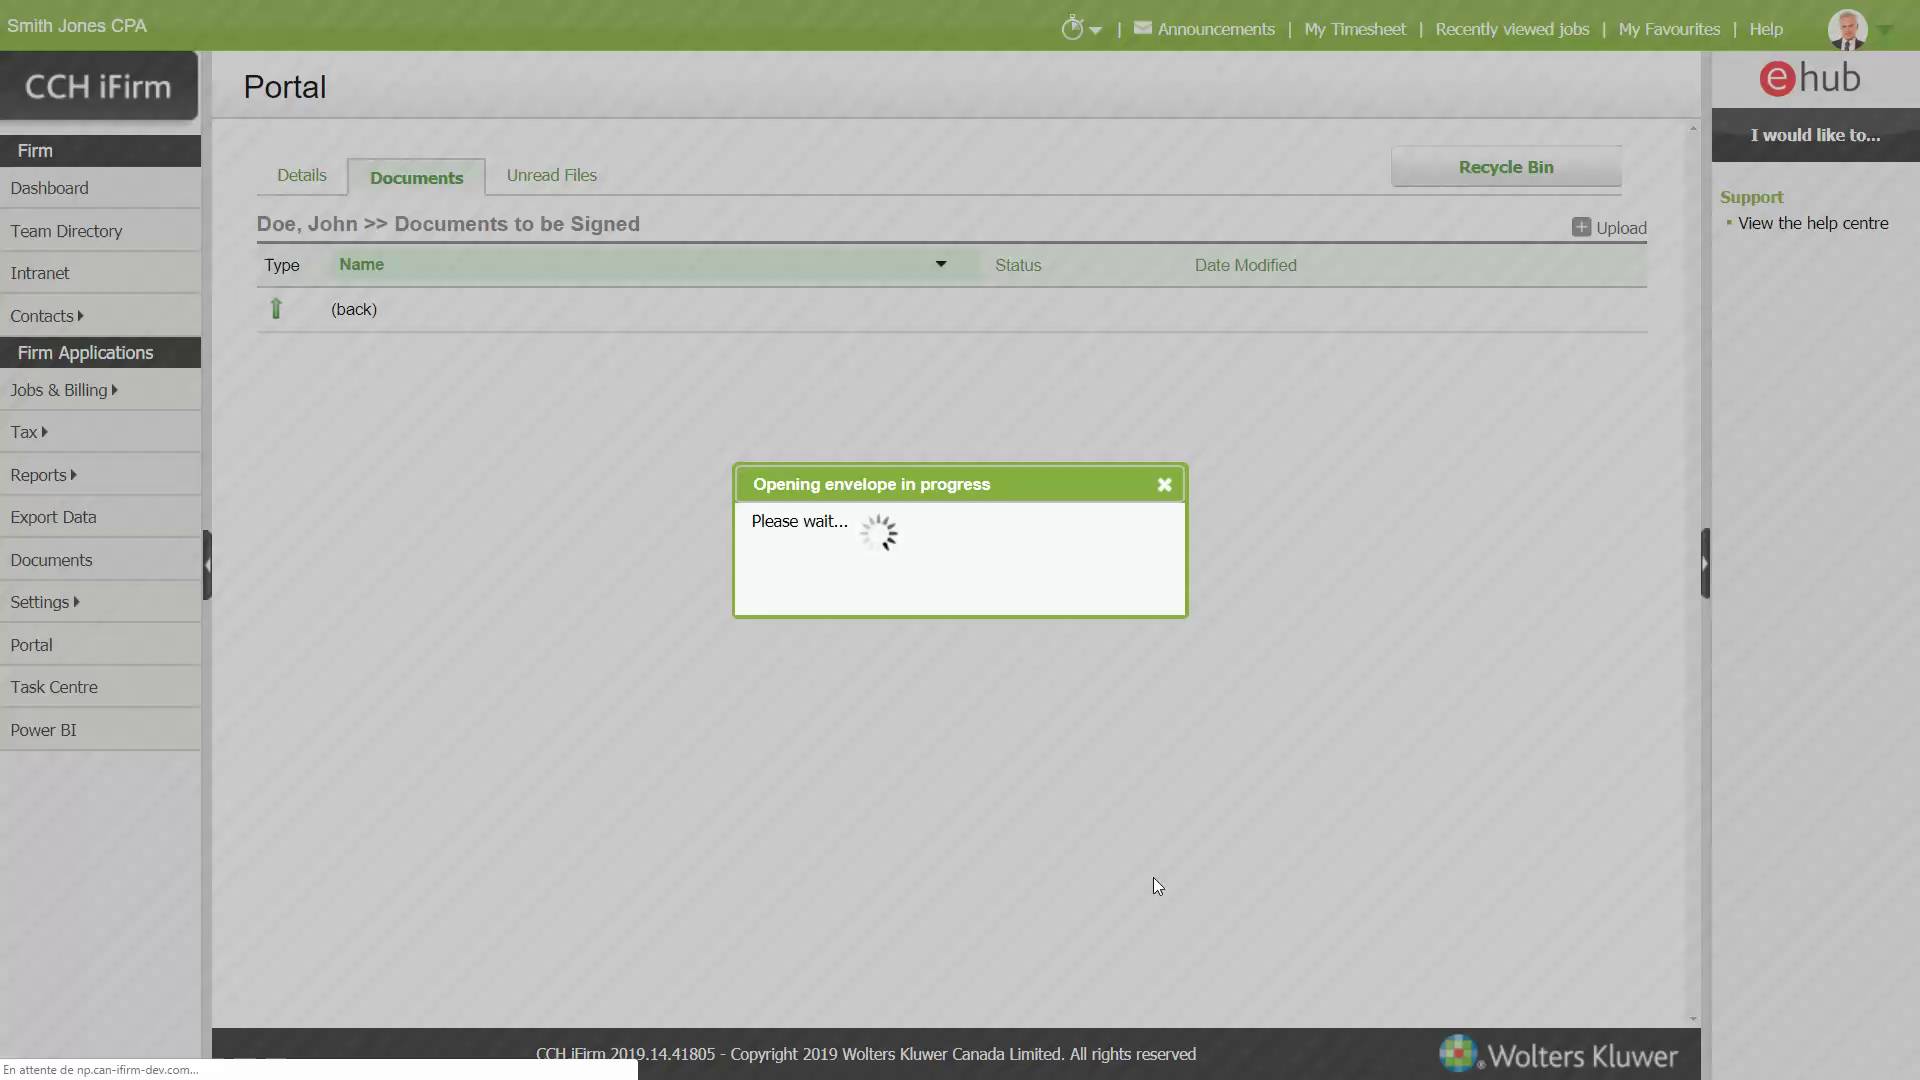Expand the Reports submenu

click(x=44, y=475)
